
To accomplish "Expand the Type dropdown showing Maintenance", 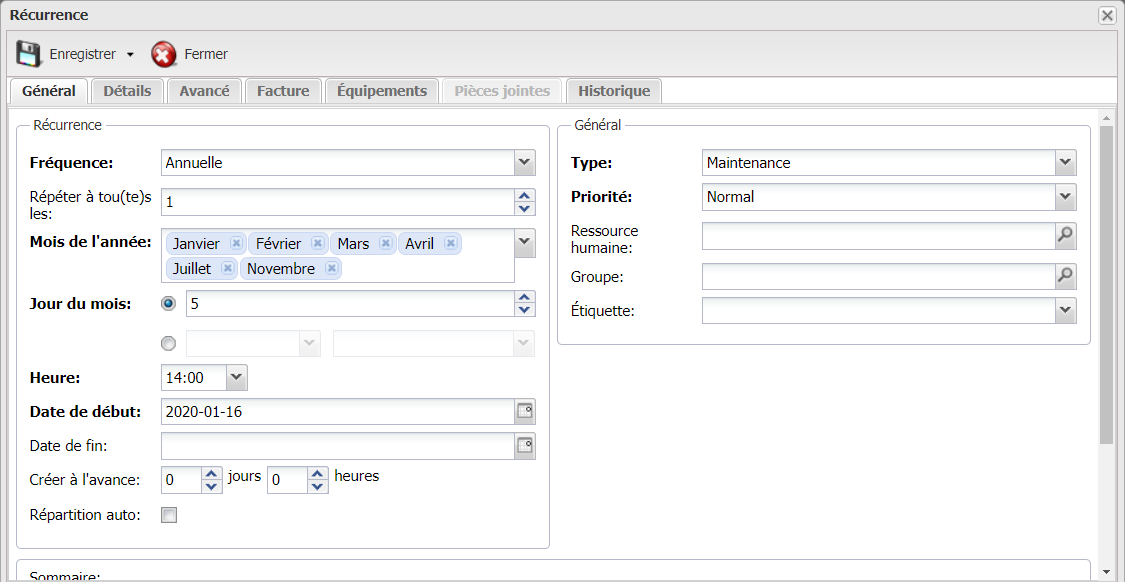I will tap(1066, 163).
